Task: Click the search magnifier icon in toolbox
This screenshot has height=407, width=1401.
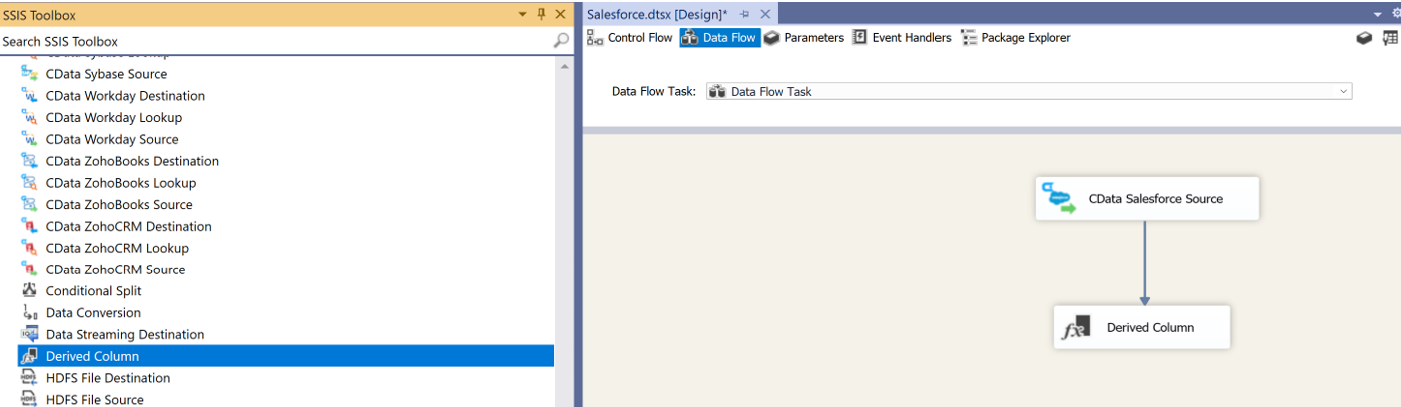Action: click(x=561, y=41)
